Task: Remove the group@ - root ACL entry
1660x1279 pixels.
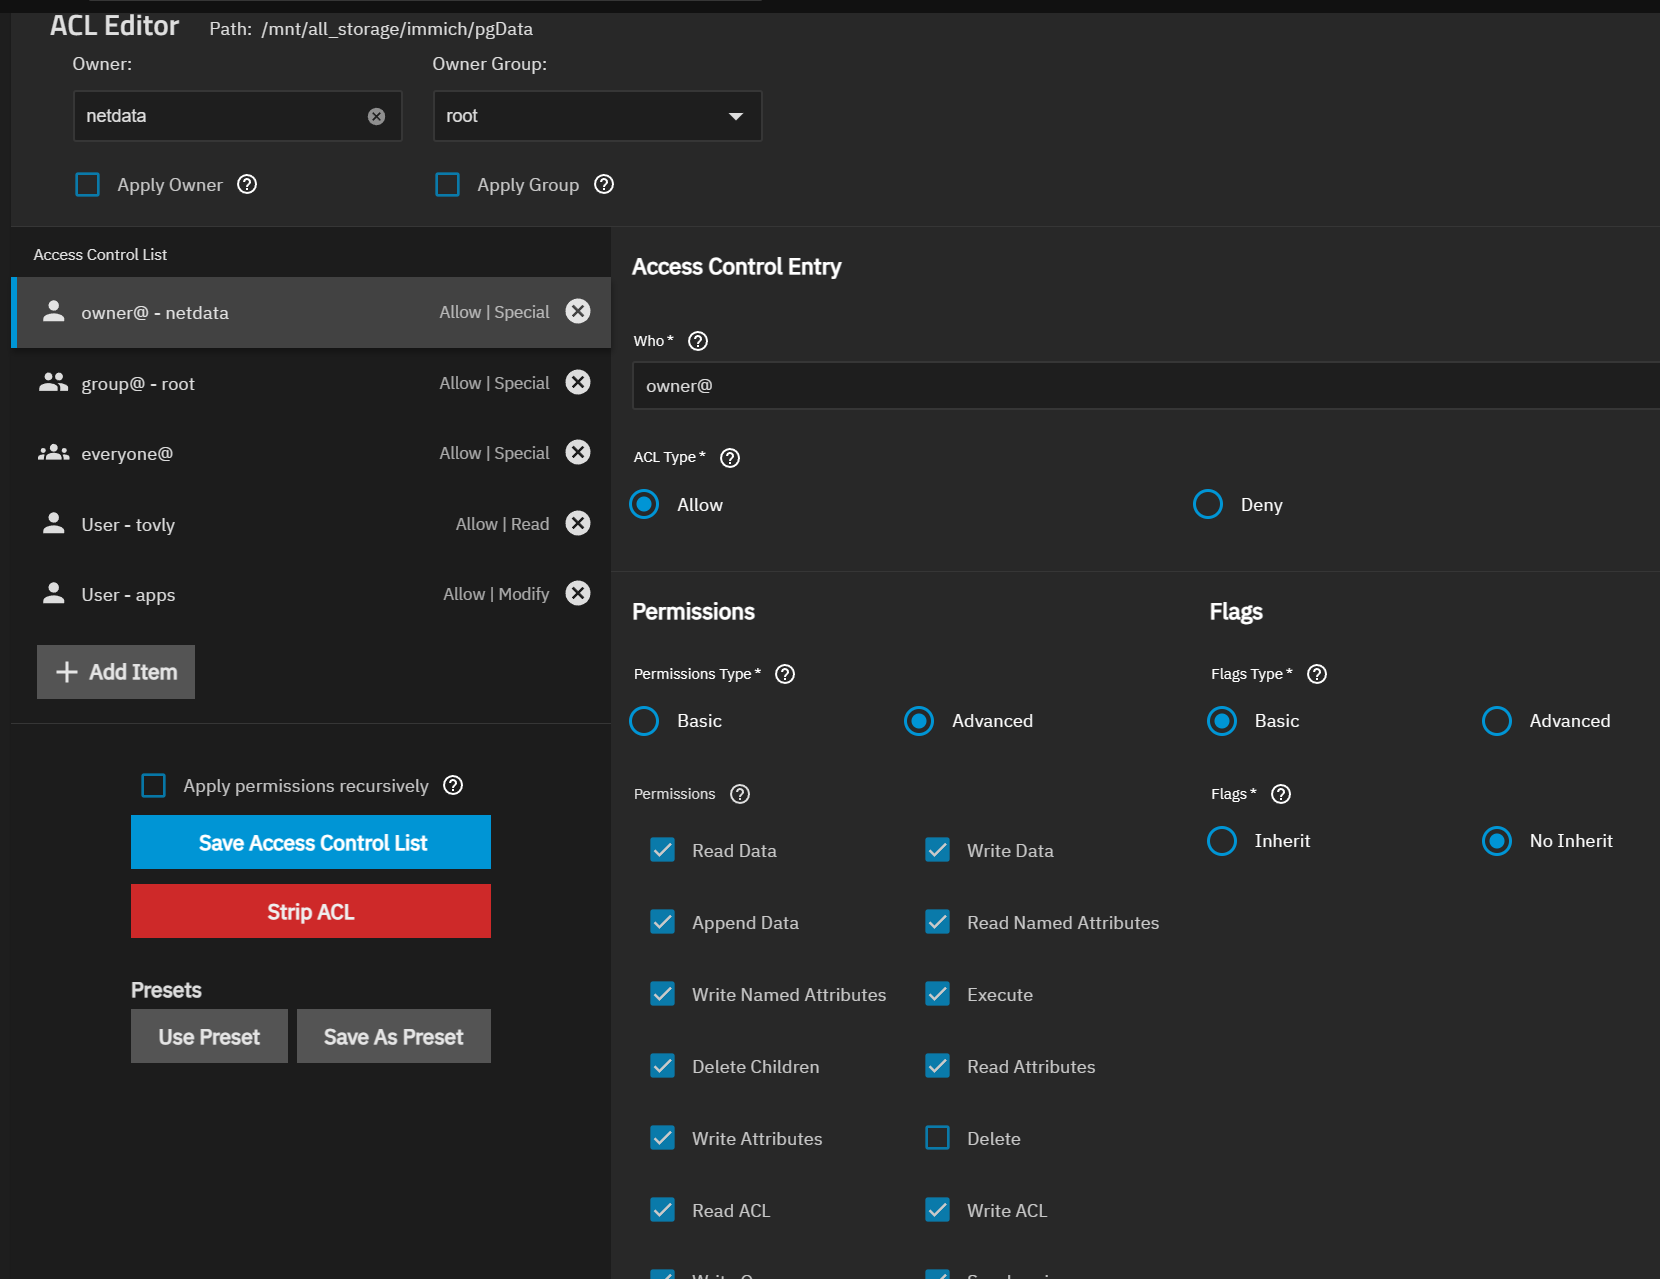Action: 578,382
